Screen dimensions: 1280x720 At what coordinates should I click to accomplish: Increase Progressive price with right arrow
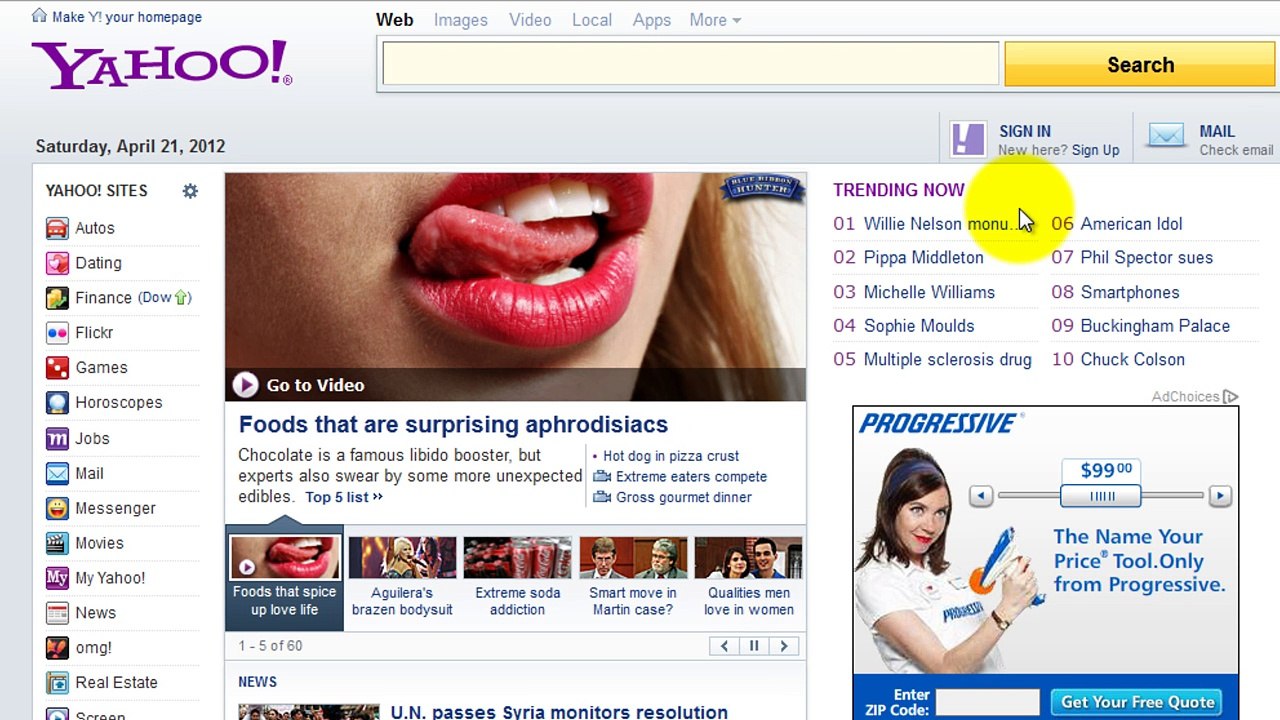[1220, 496]
